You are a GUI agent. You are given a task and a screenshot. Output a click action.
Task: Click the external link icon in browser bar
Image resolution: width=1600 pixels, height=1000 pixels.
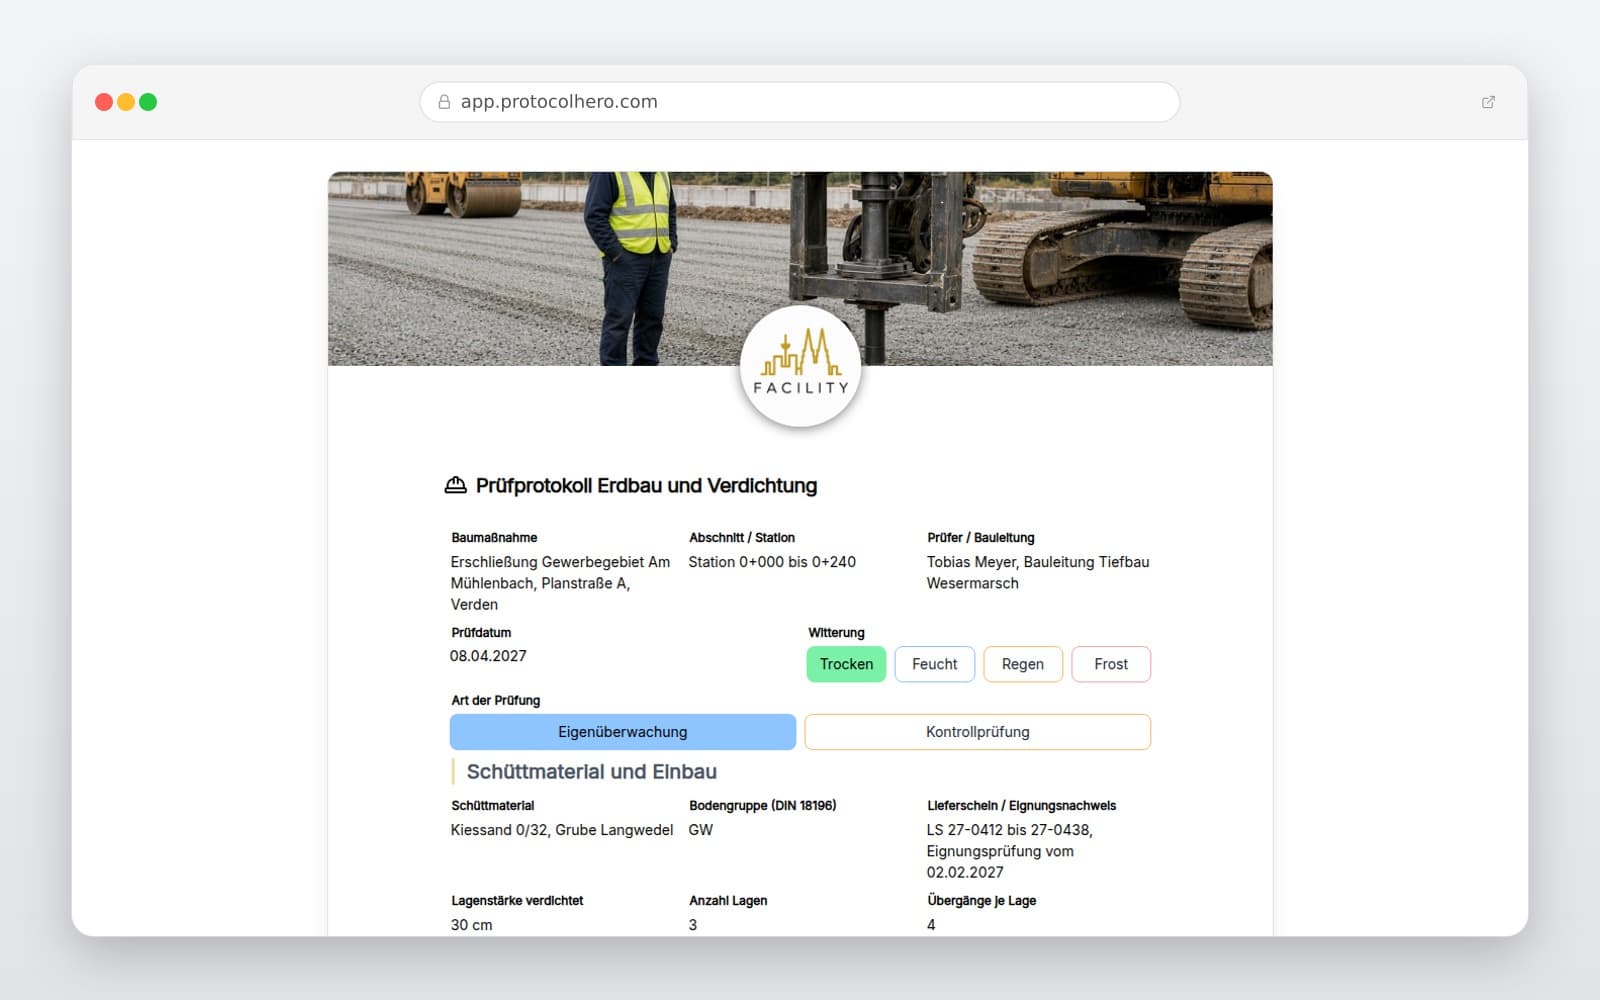(1488, 102)
